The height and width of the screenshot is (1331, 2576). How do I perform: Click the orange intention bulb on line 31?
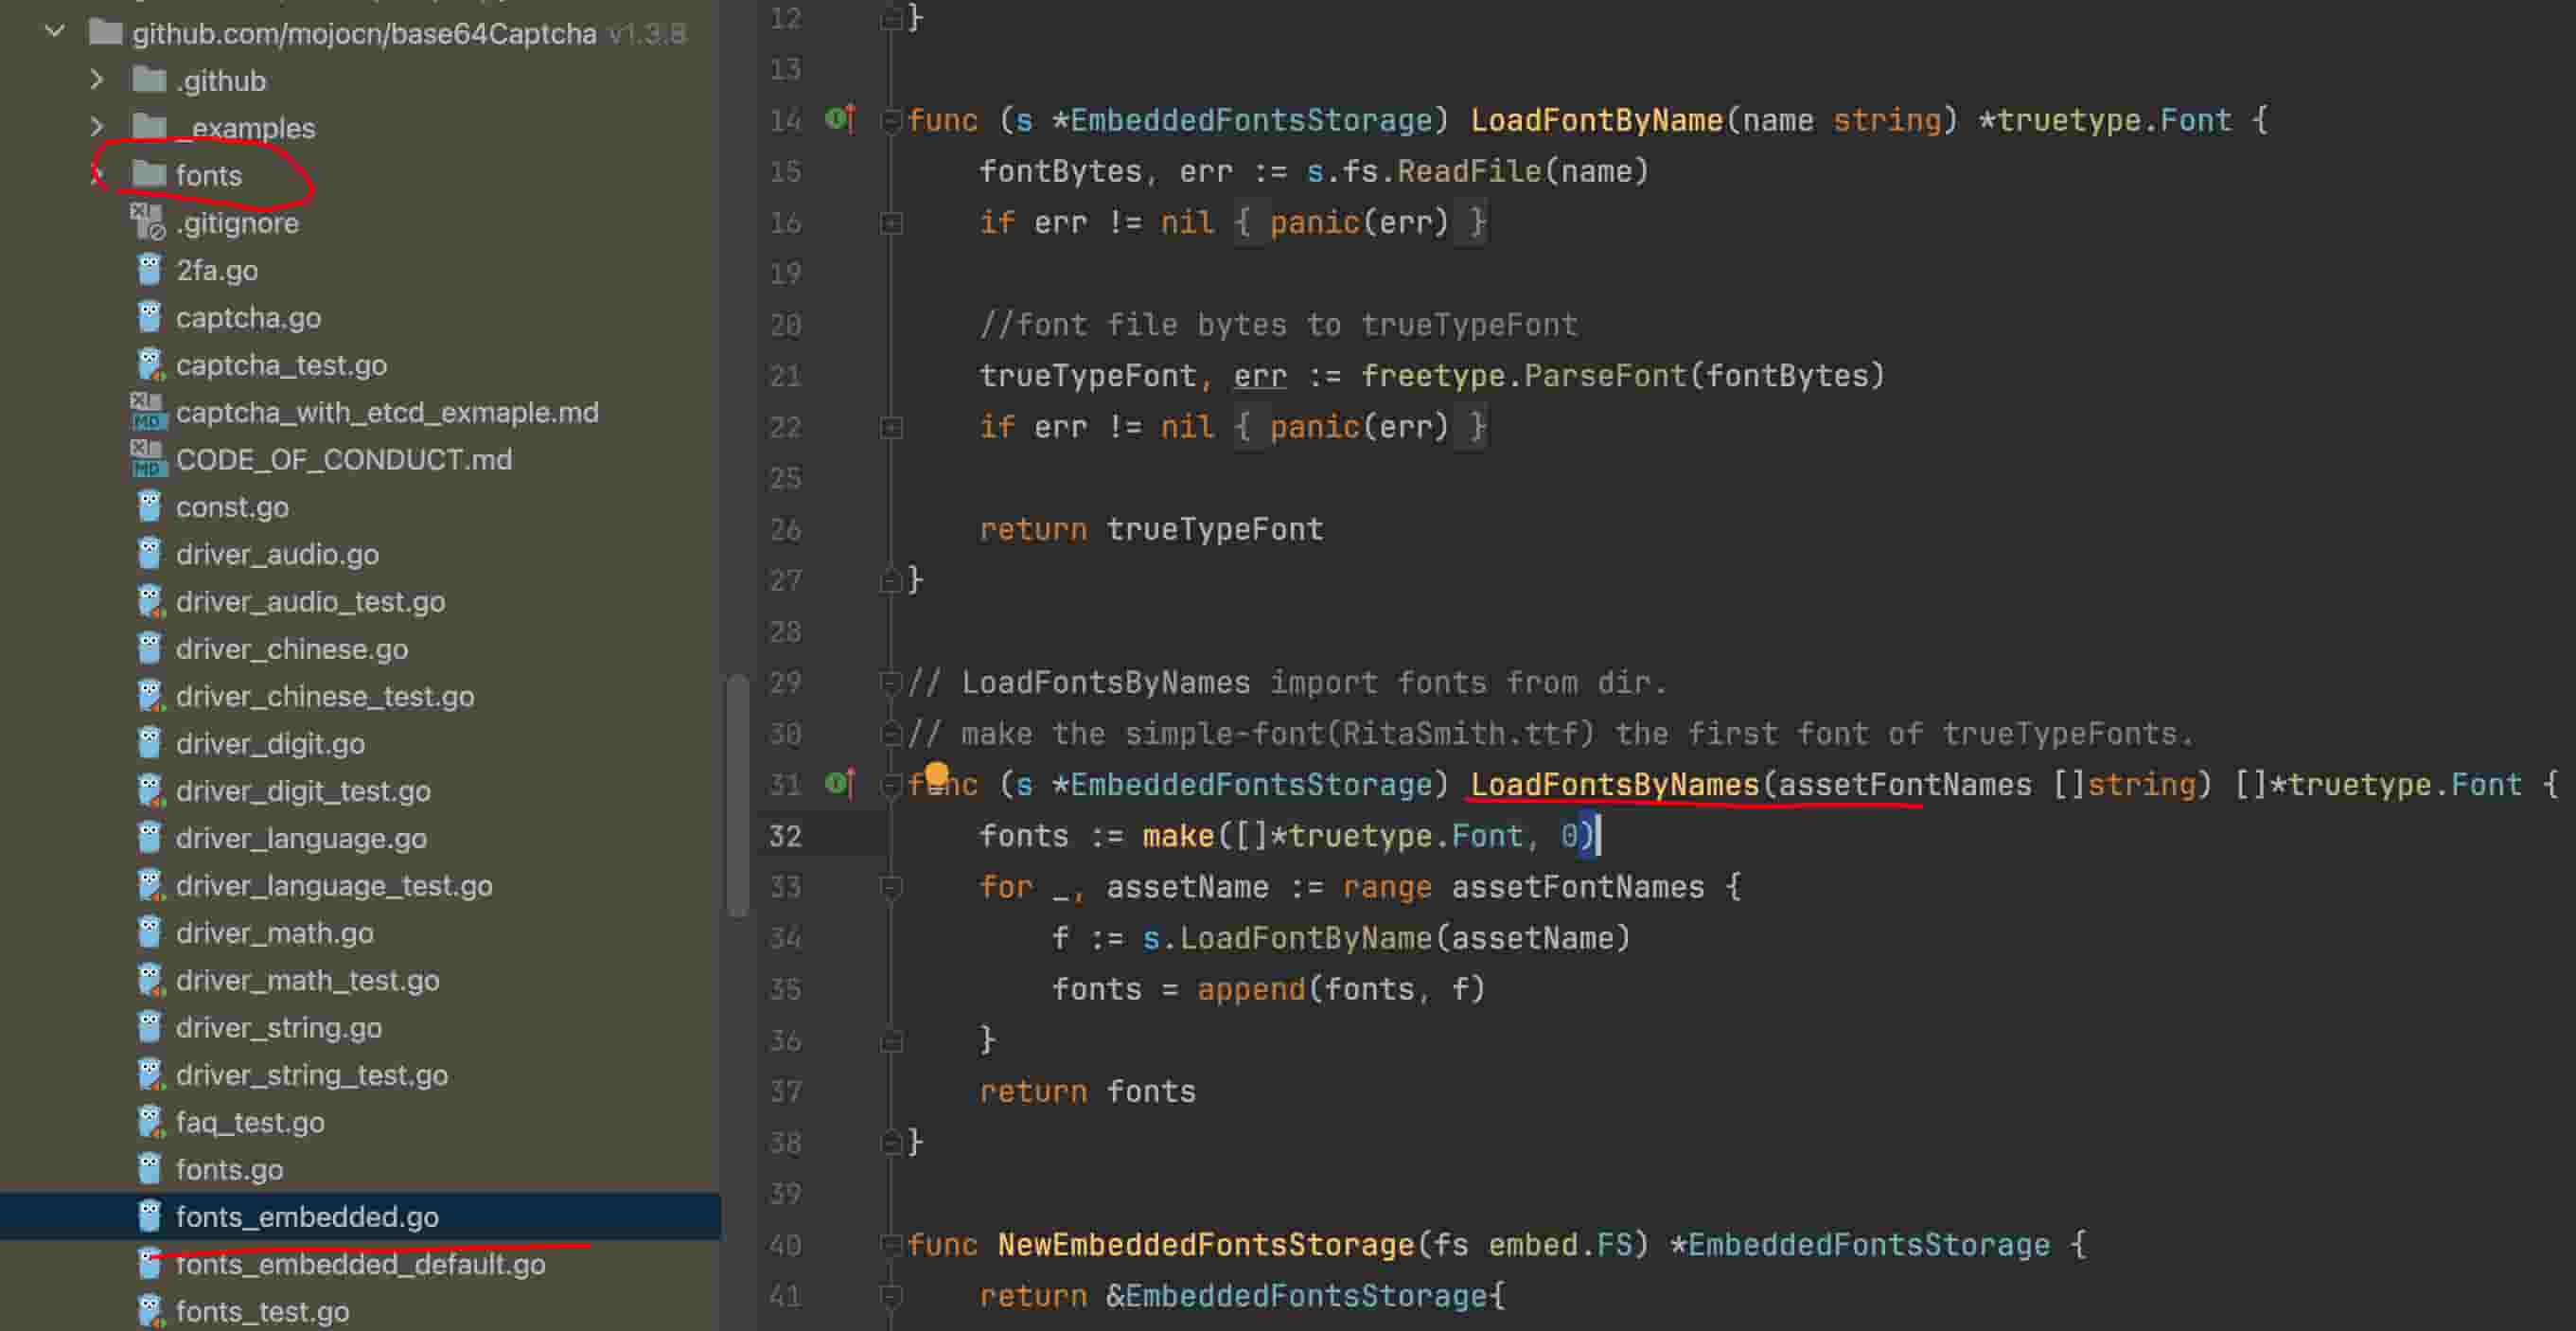[x=936, y=774]
